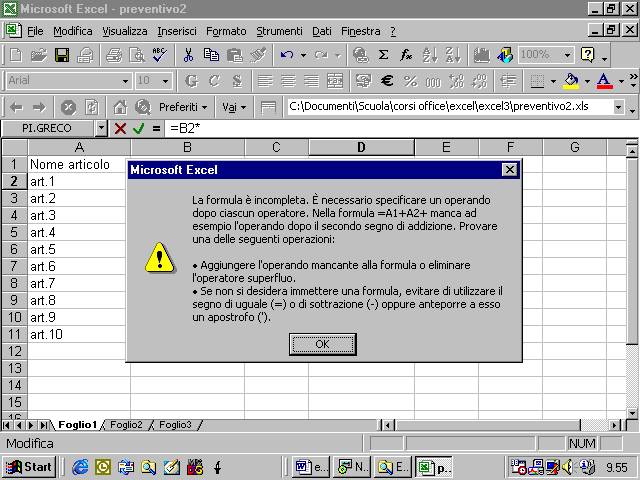The height and width of the screenshot is (480, 640).
Task: Click OK in the error dialog
Action: [322, 344]
